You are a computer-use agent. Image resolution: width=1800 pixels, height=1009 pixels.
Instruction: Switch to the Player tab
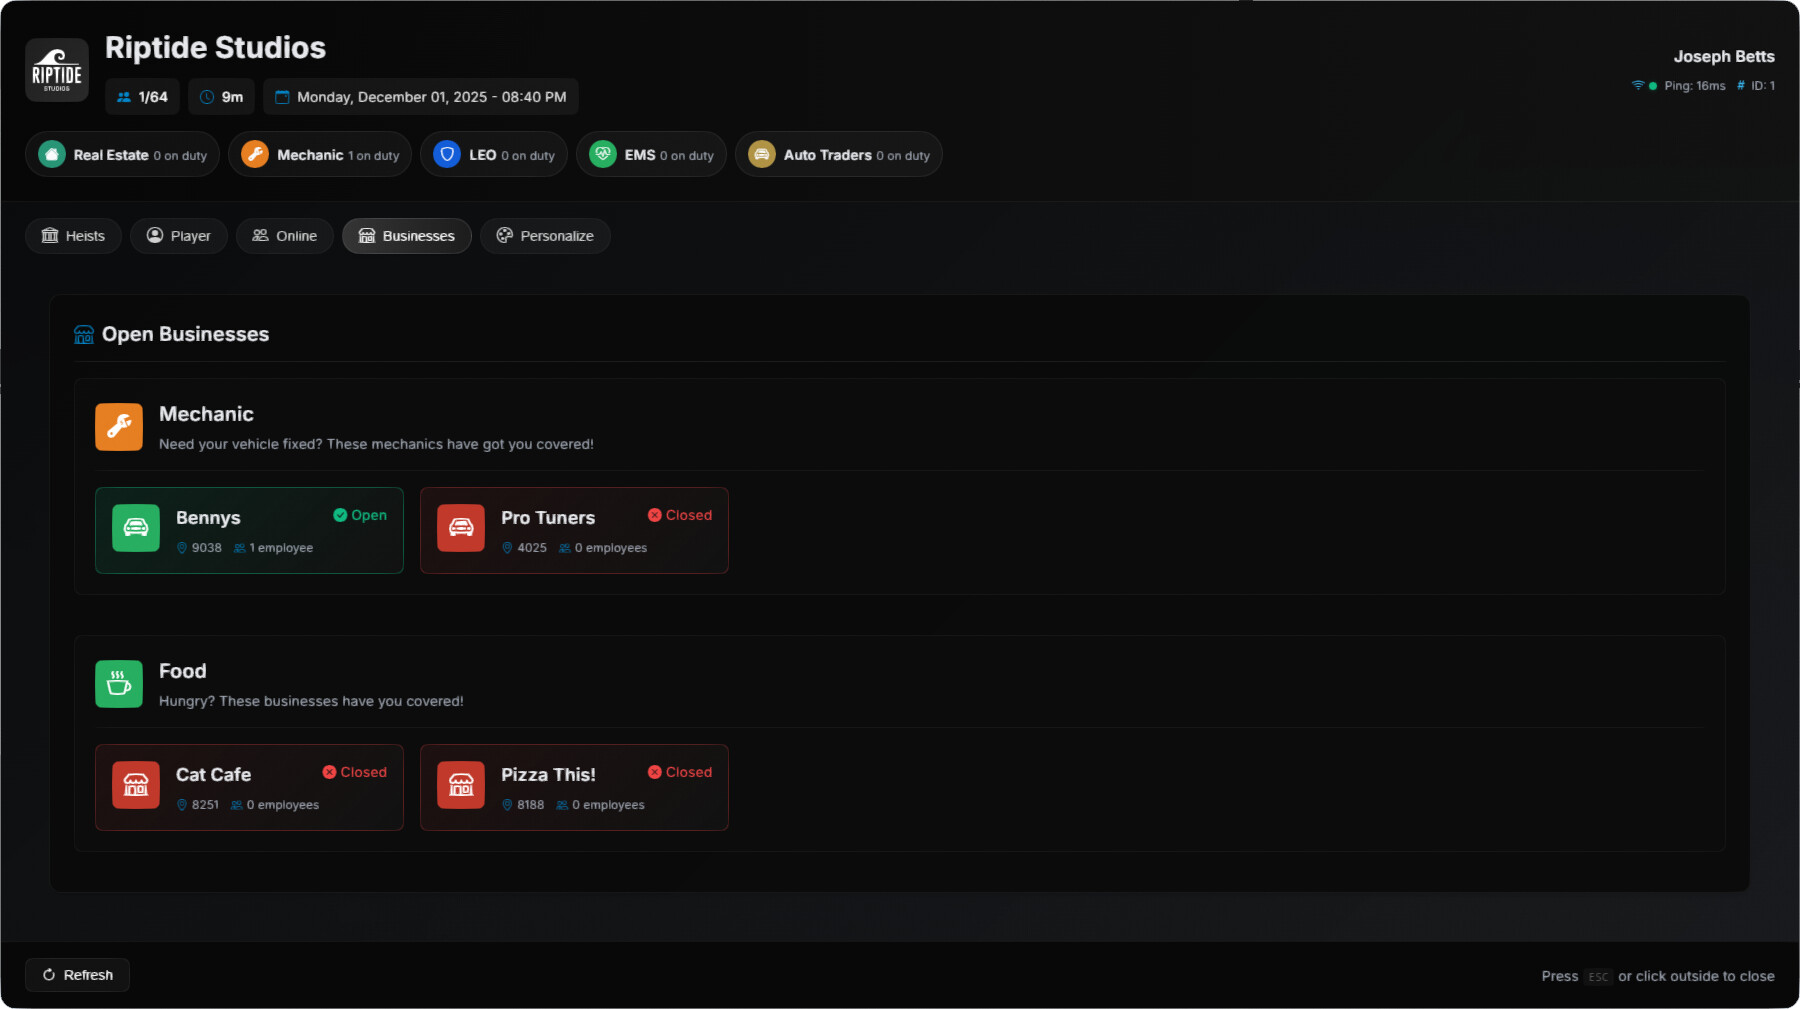179,236
